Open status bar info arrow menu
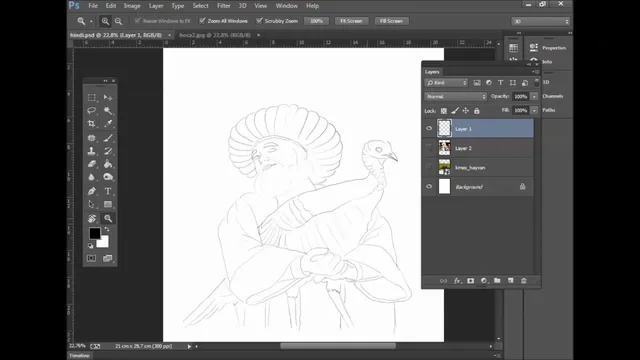Viewport: 640px width, 360px height. (x=189, y=347)
